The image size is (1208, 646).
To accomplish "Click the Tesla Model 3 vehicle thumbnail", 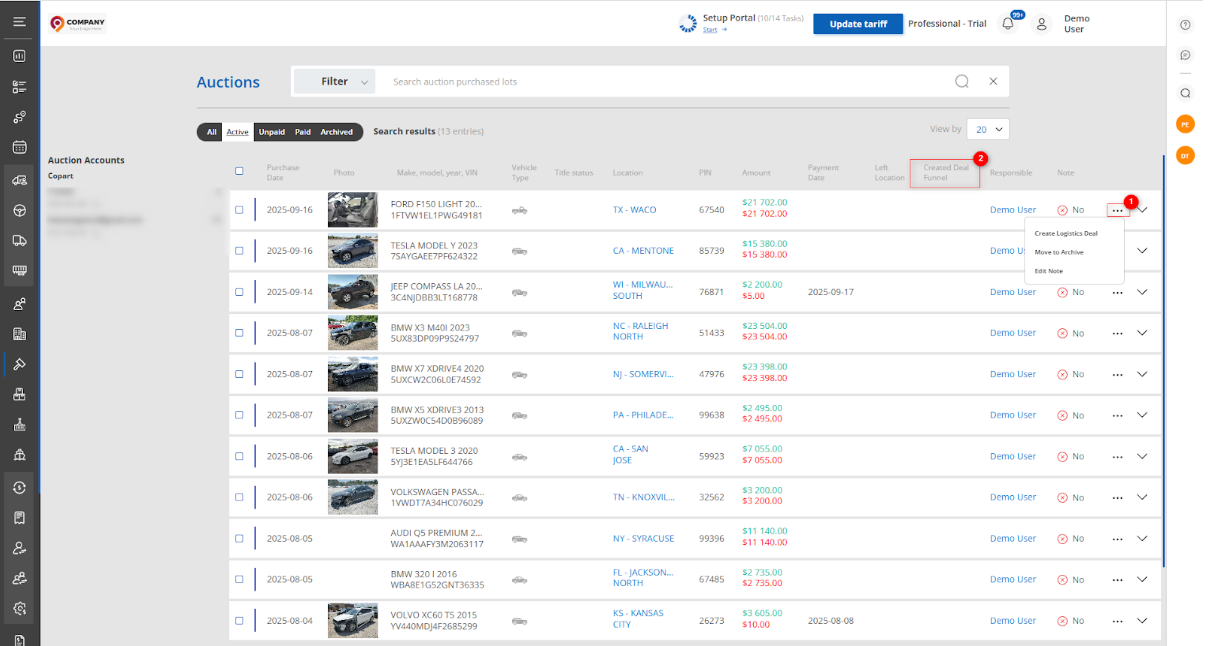I will 352,456.
